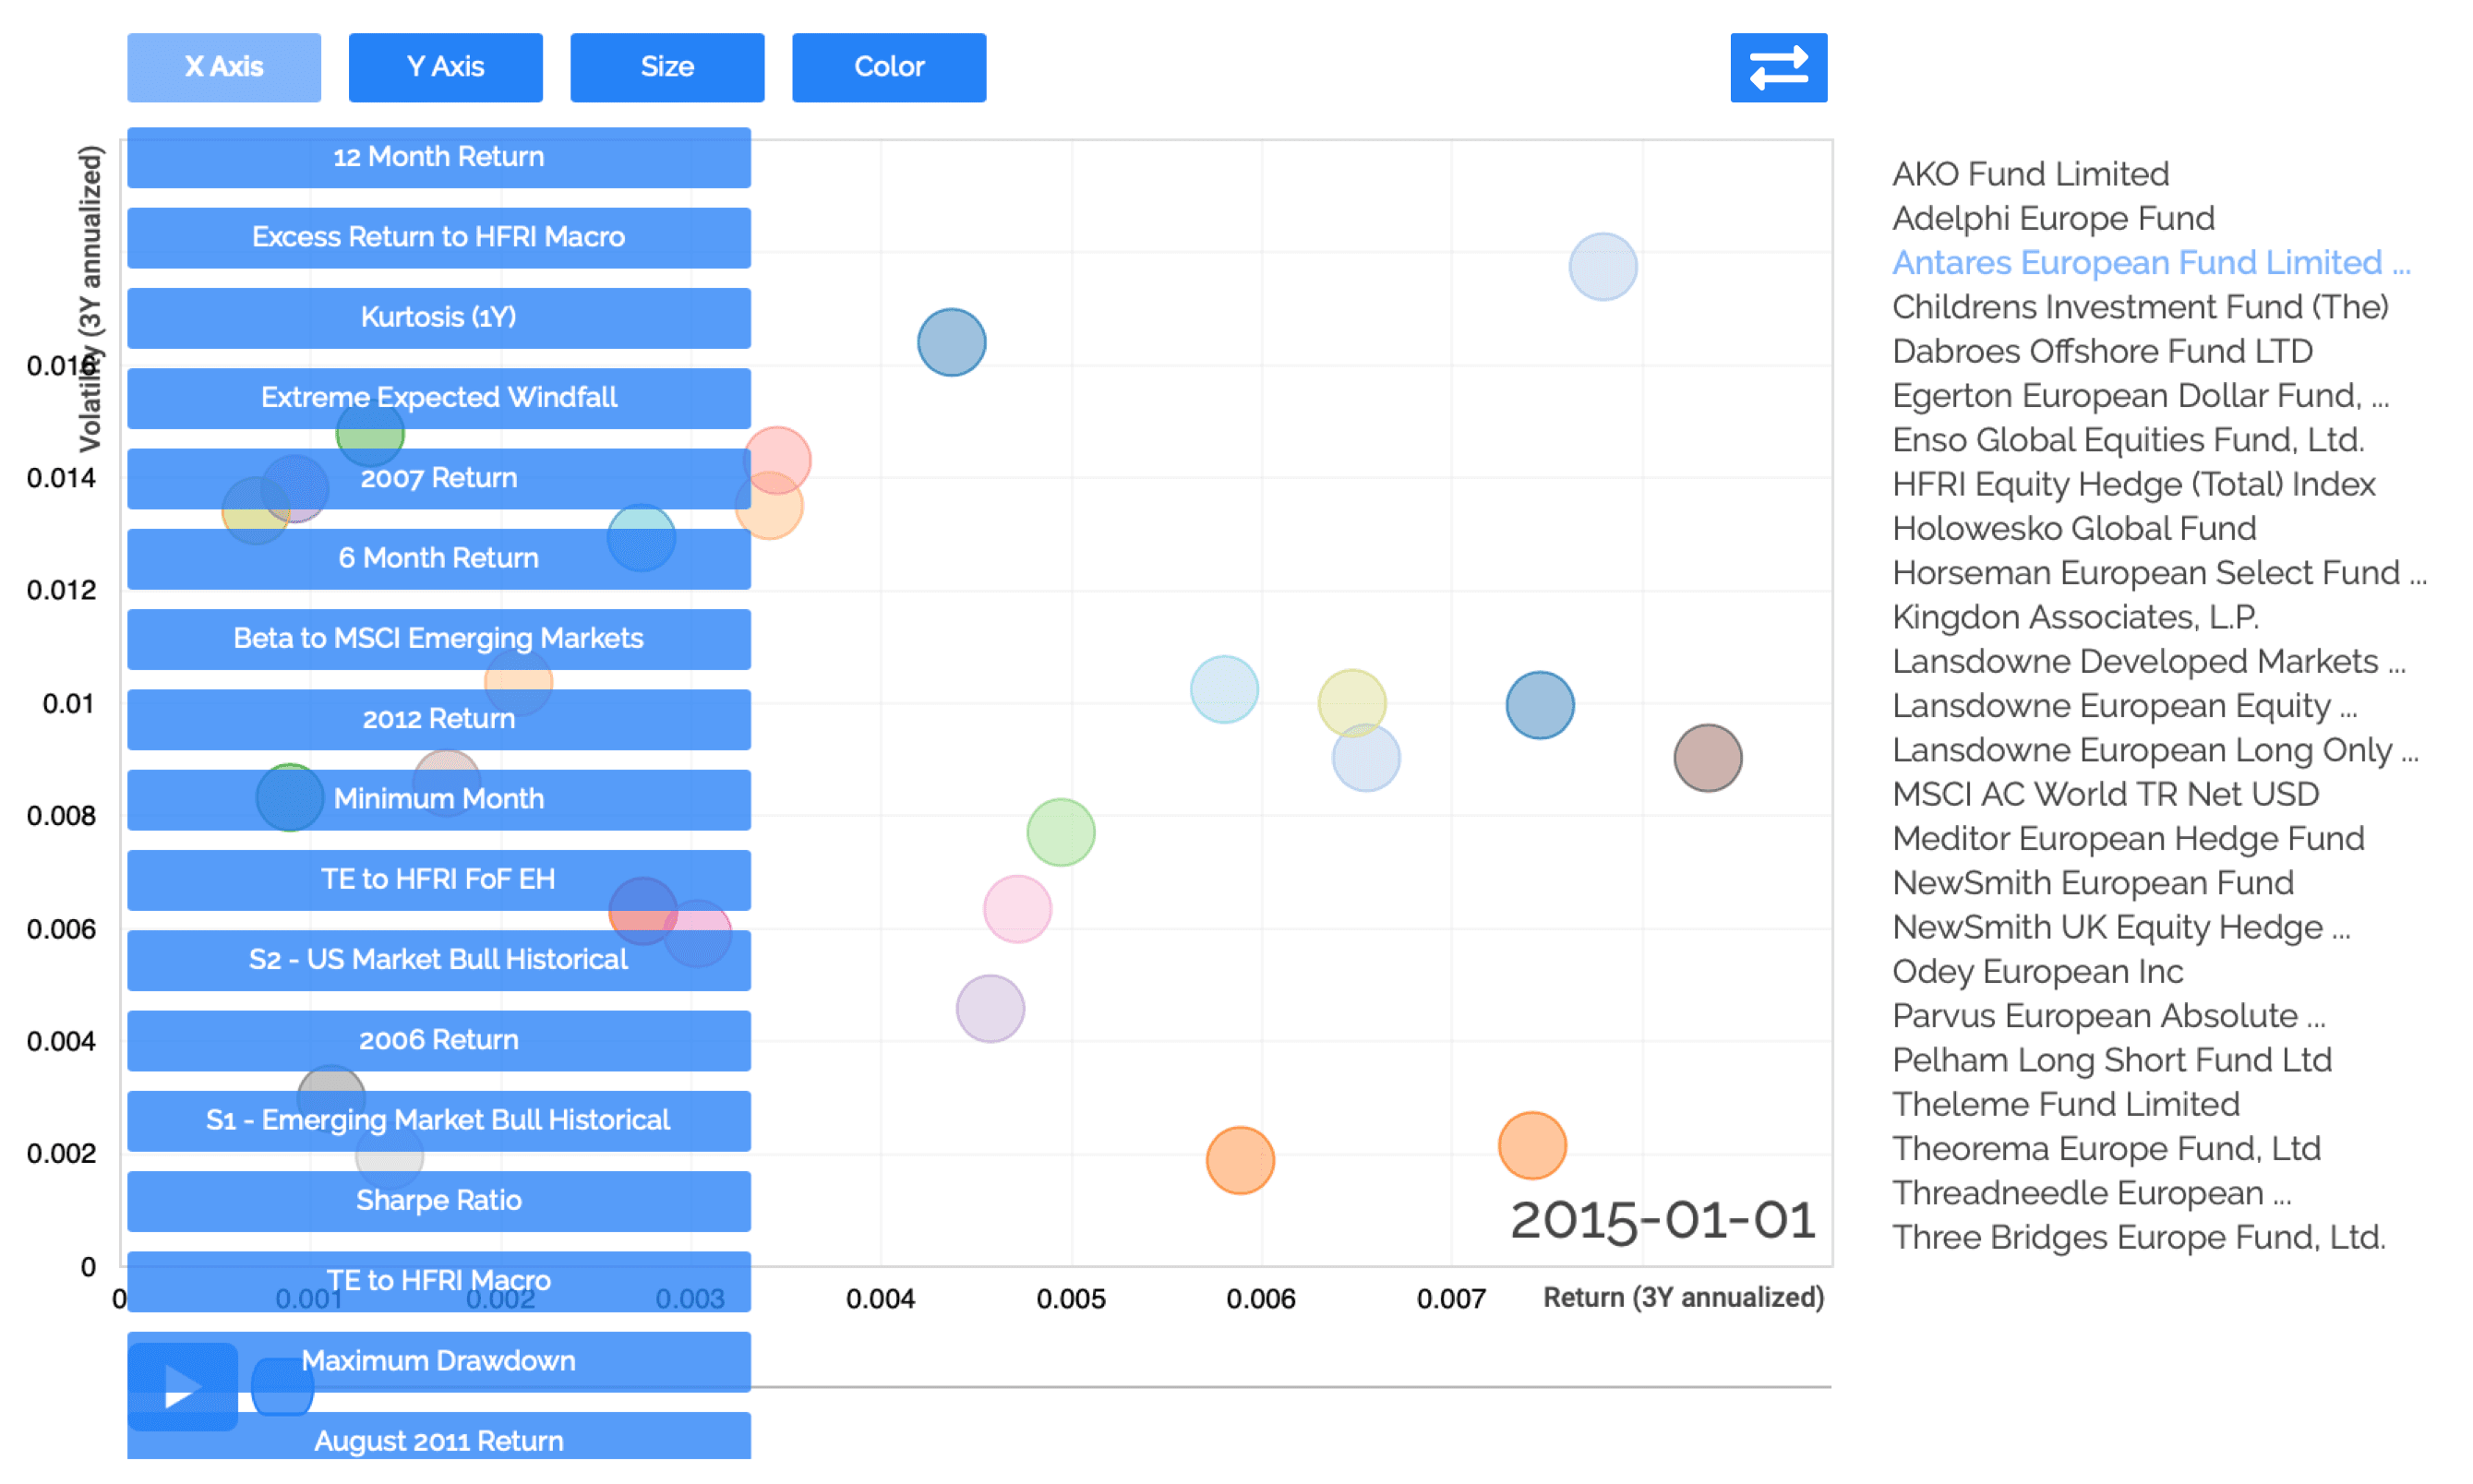Screen dimensions: 2473x1484
Task: Pick Beta to MSCI Emerging Markets
Action: pos(439,639)
